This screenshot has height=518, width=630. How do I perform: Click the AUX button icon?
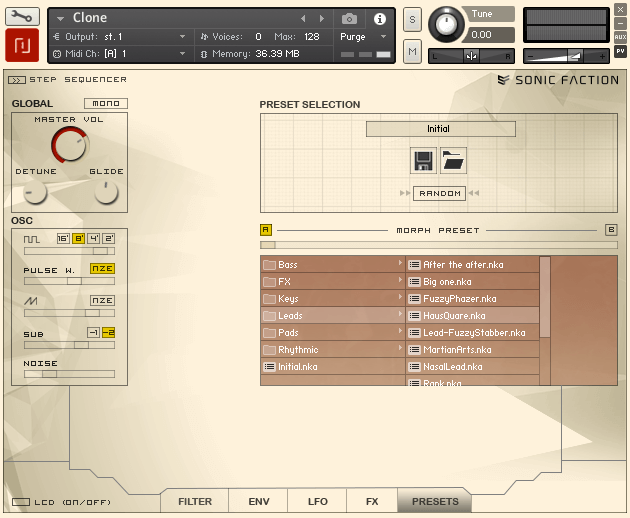[x=620, y=37]
